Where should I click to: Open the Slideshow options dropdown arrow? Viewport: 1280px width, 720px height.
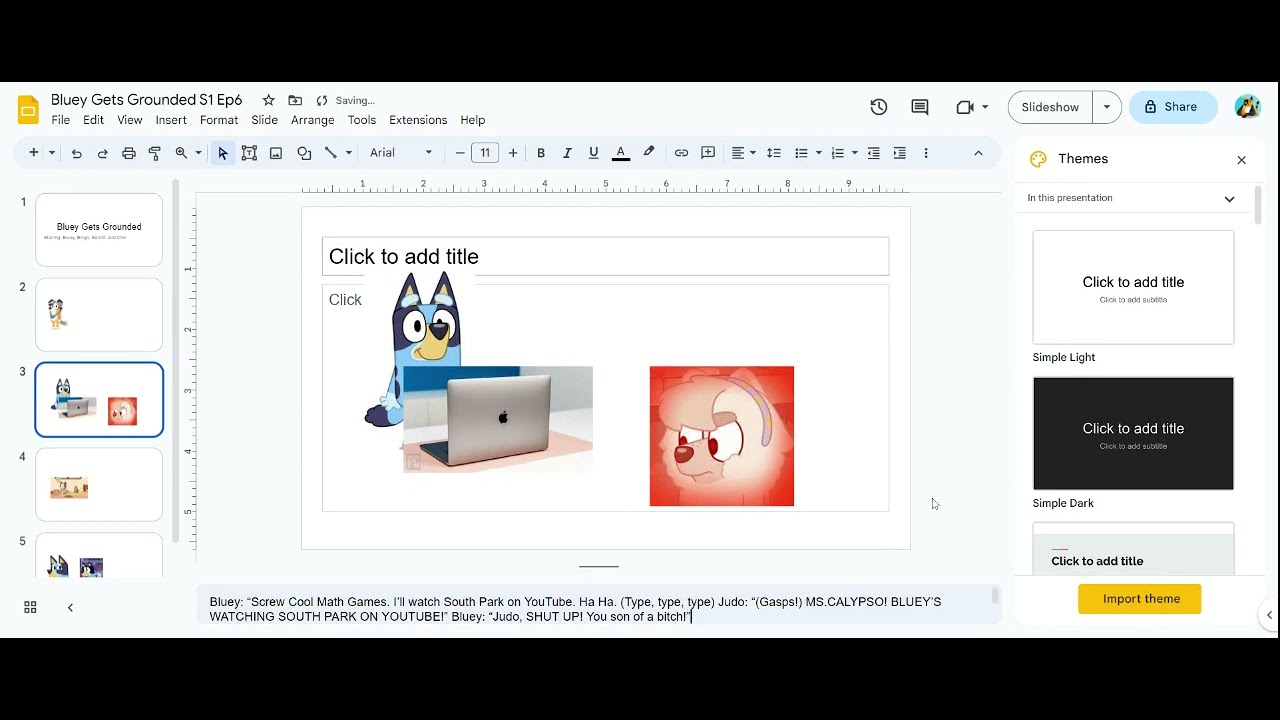(x=1107, y=107)
